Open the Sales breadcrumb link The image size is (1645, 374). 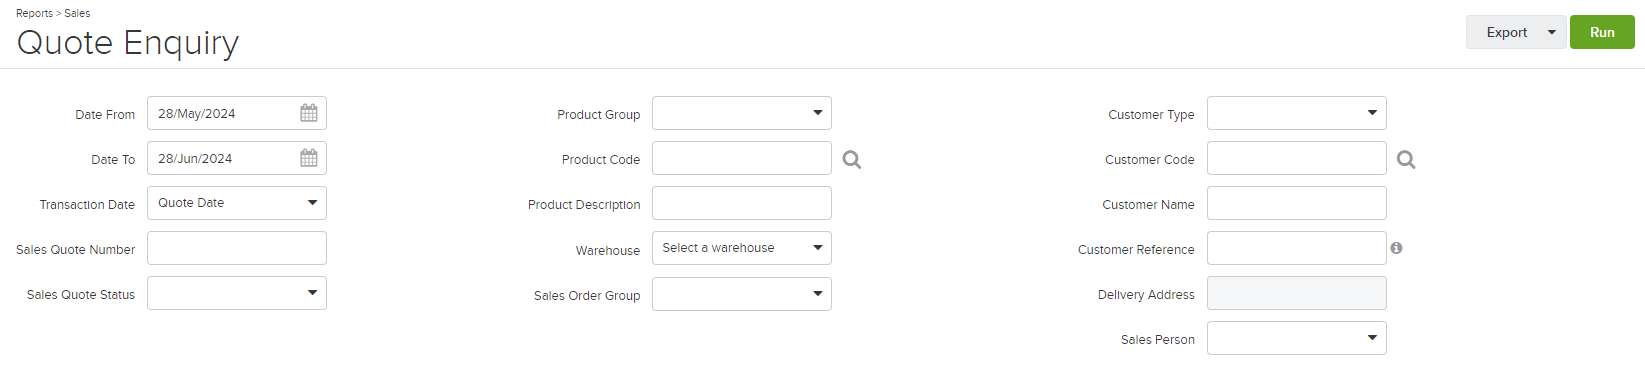[x=77, y=13]
